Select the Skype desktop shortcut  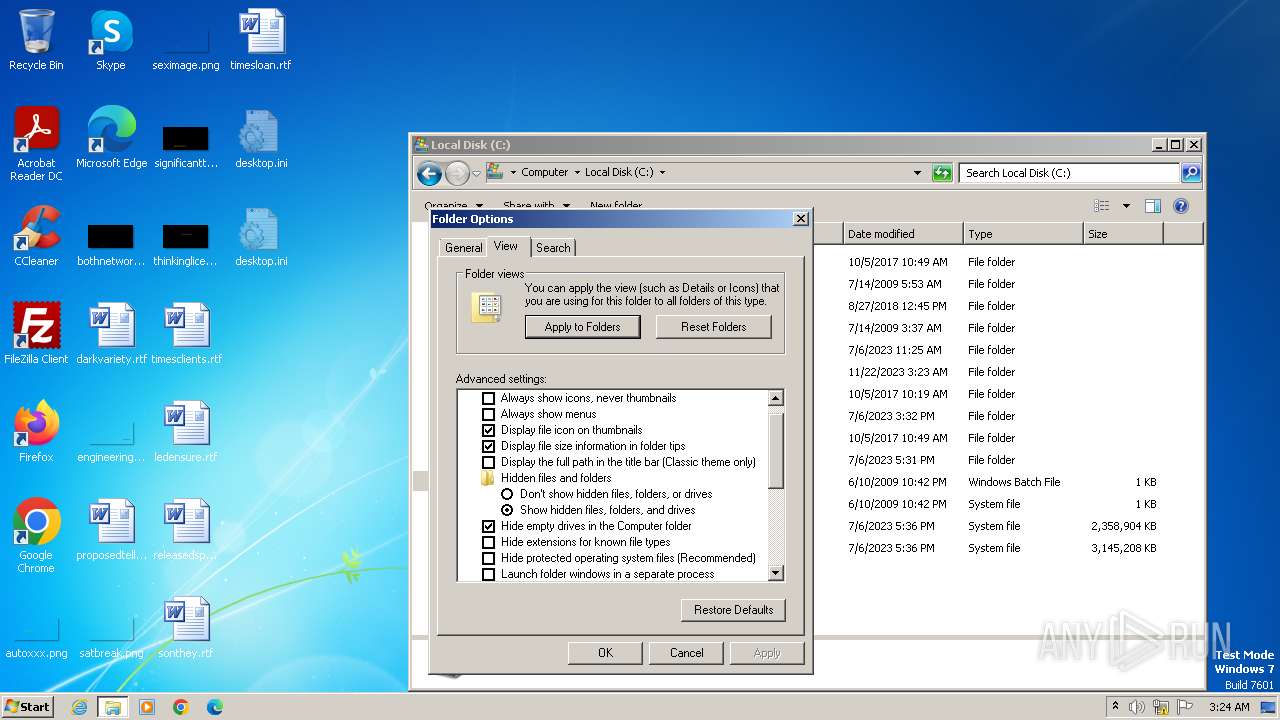(110, 40)
